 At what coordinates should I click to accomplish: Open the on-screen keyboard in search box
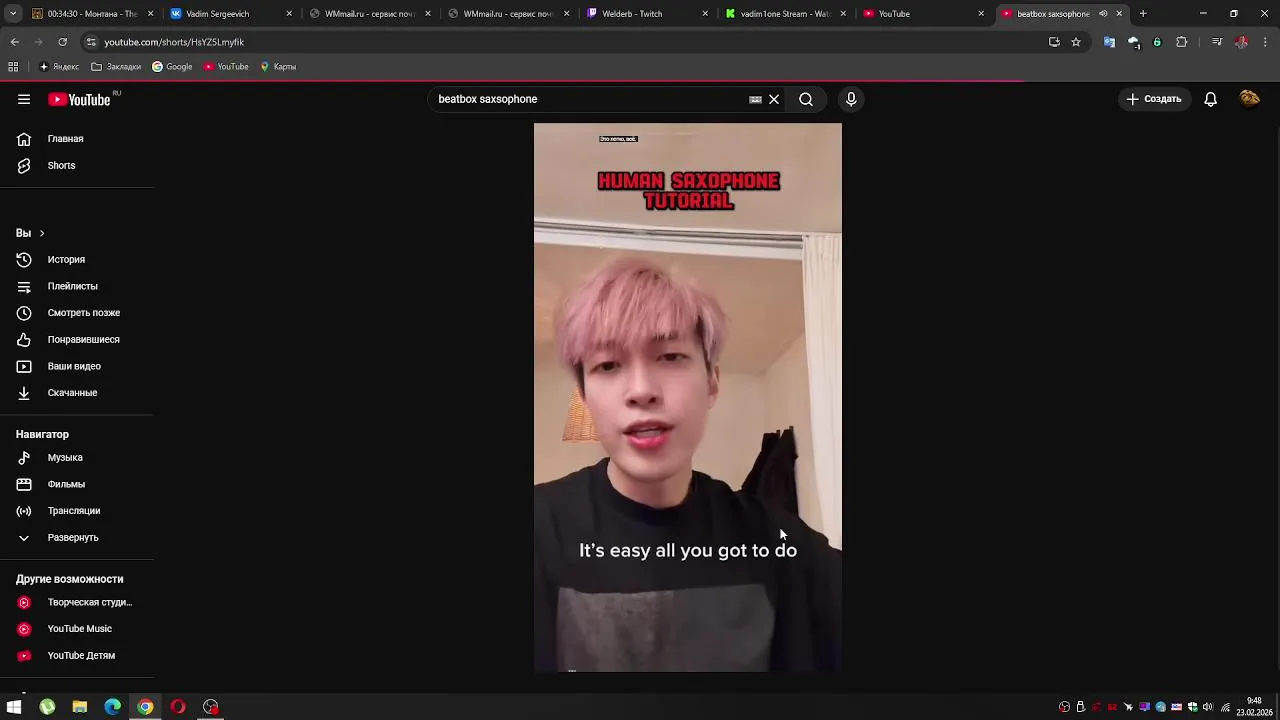pyautogui.click(x=756, y=99)
